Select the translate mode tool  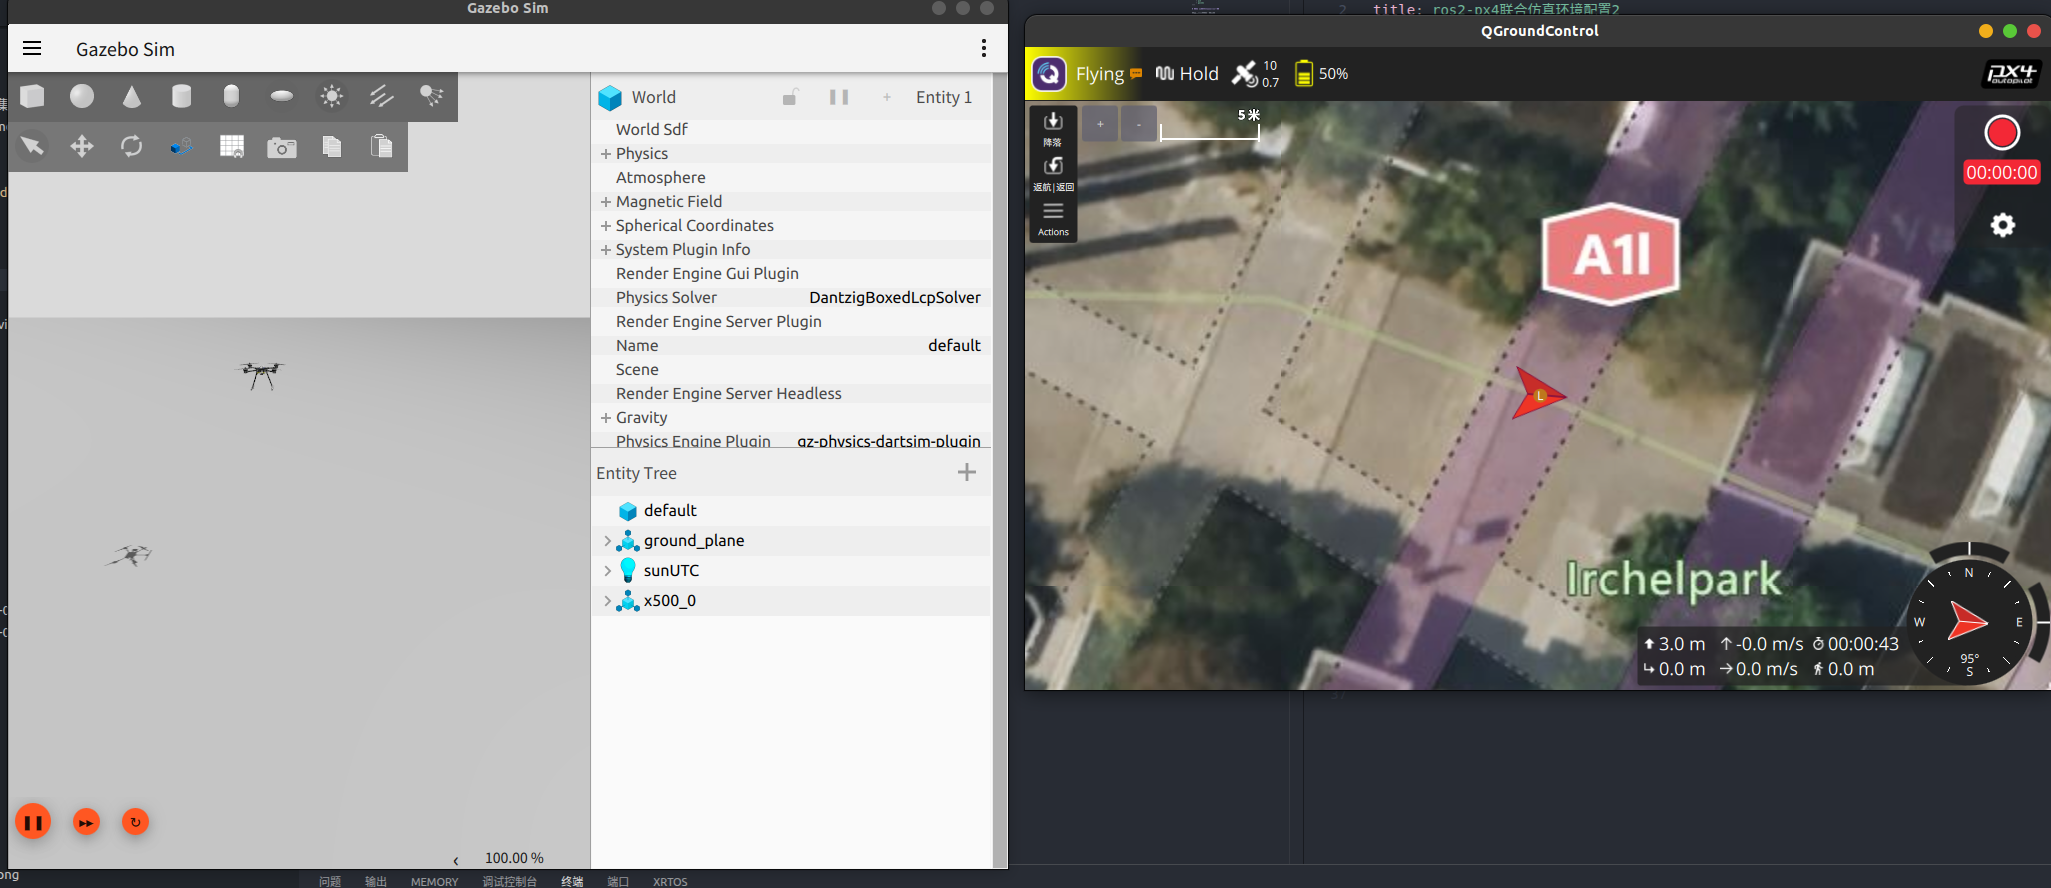pos(82,147)
